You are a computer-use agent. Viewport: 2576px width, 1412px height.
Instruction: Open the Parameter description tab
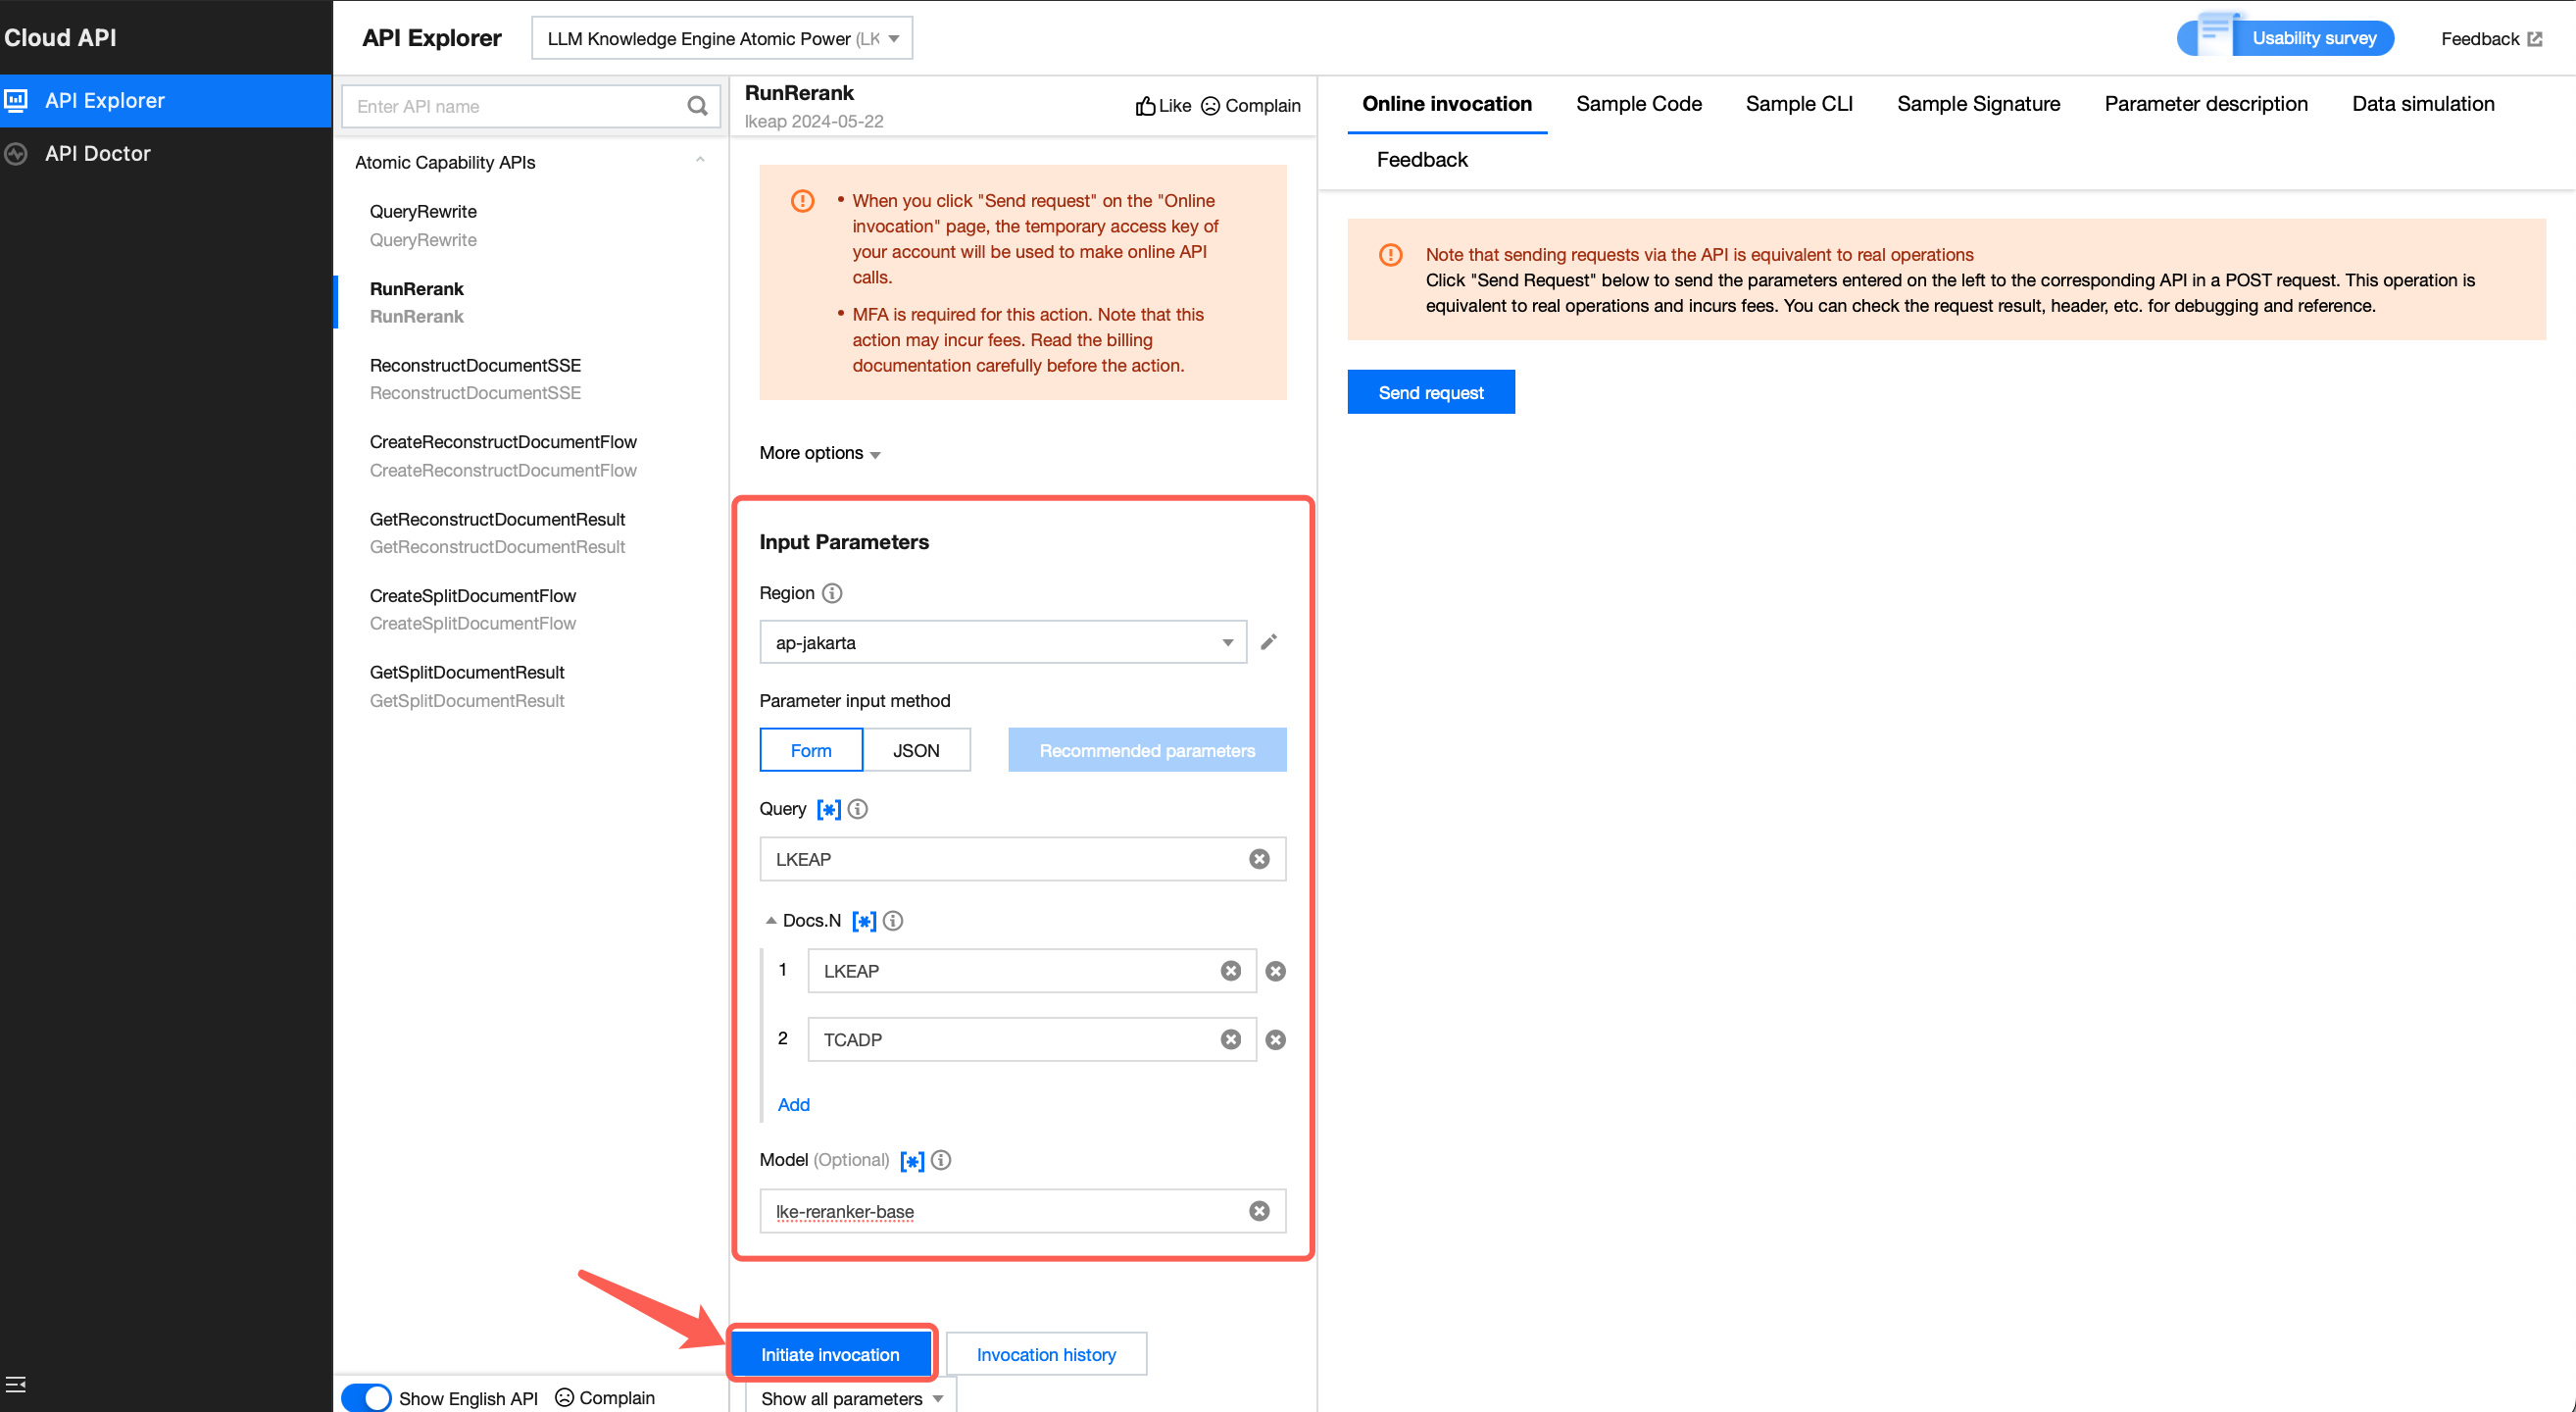tap(2205, 104)
